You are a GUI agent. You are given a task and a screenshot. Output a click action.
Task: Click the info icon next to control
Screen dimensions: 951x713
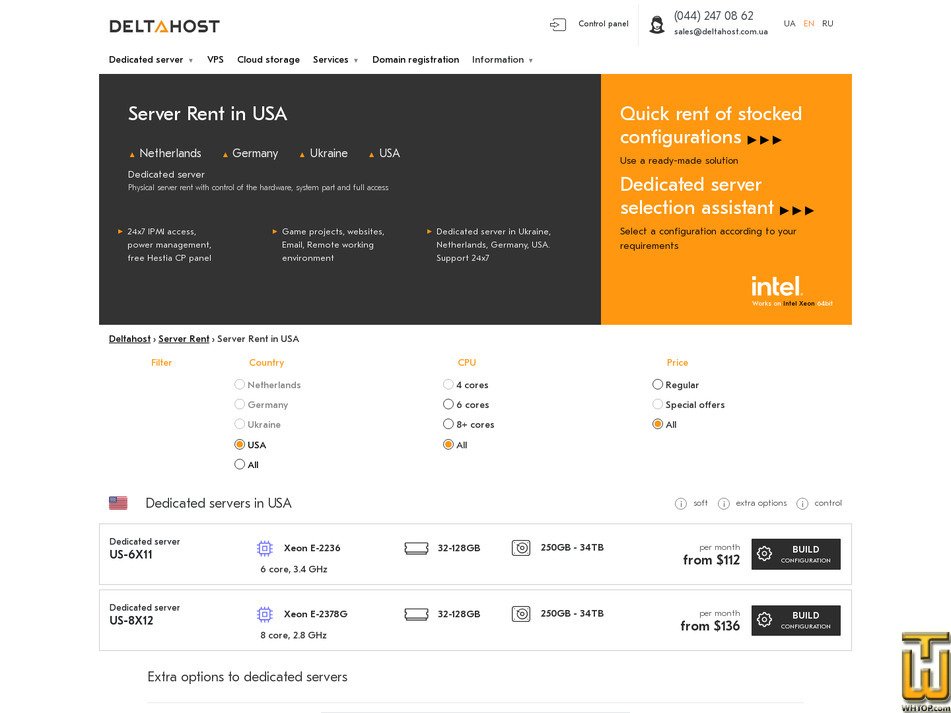click(x=802, y=504)
